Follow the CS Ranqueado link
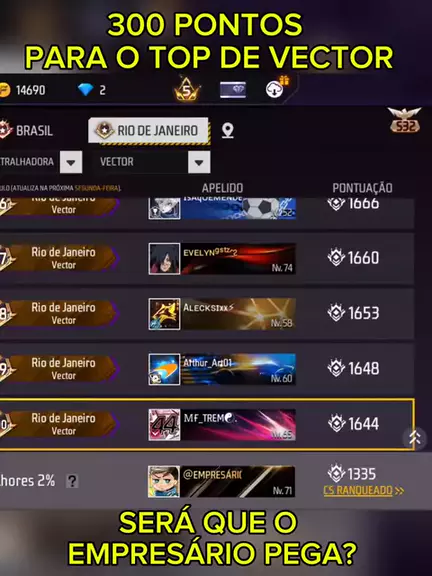 point(363,490)
